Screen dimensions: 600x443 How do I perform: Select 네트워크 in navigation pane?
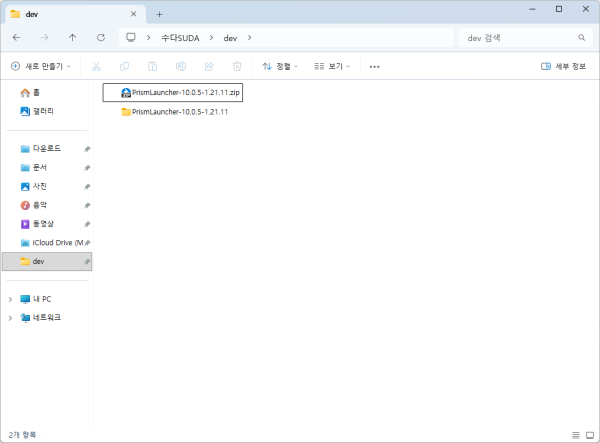[41, 318]
